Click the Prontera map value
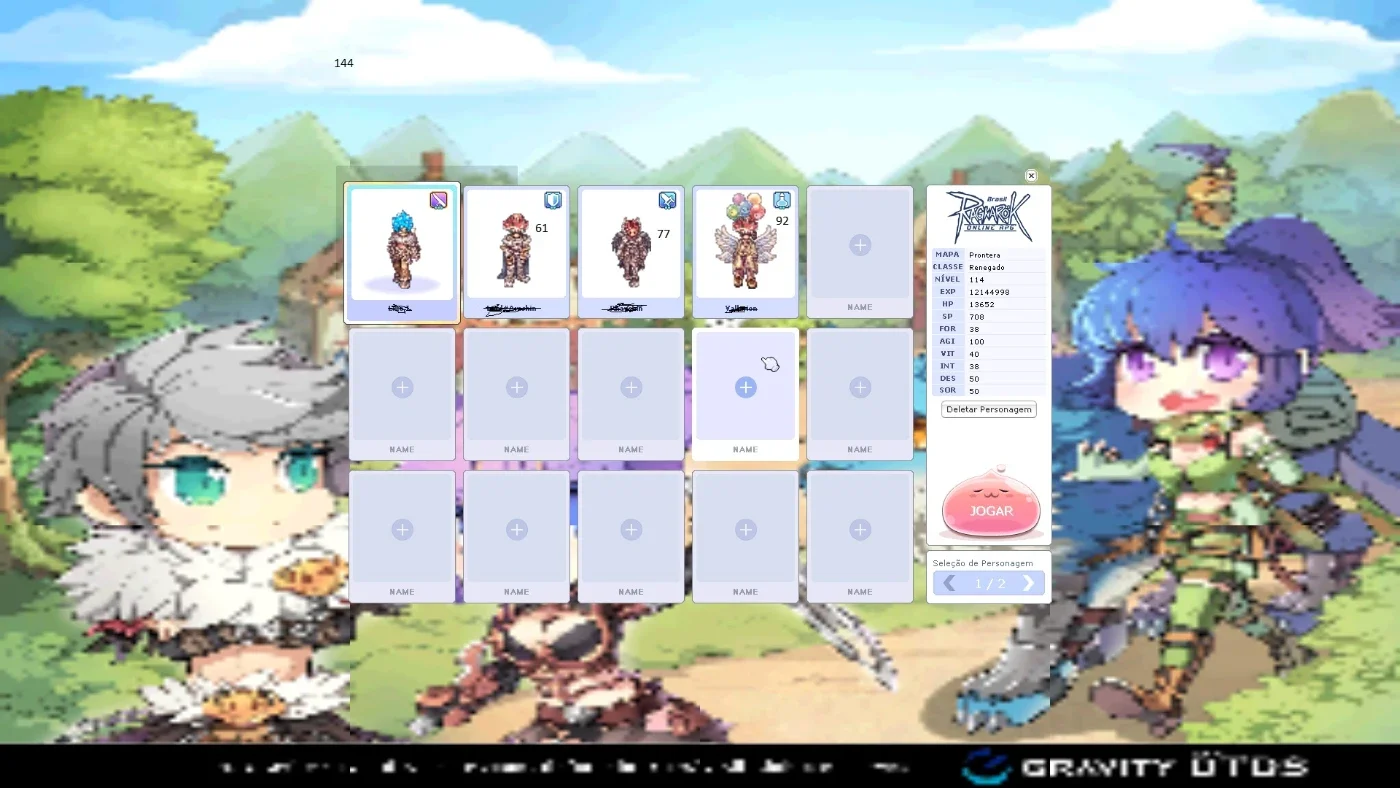The height and width of the screenshot is (788, 1400). point(984,255)
